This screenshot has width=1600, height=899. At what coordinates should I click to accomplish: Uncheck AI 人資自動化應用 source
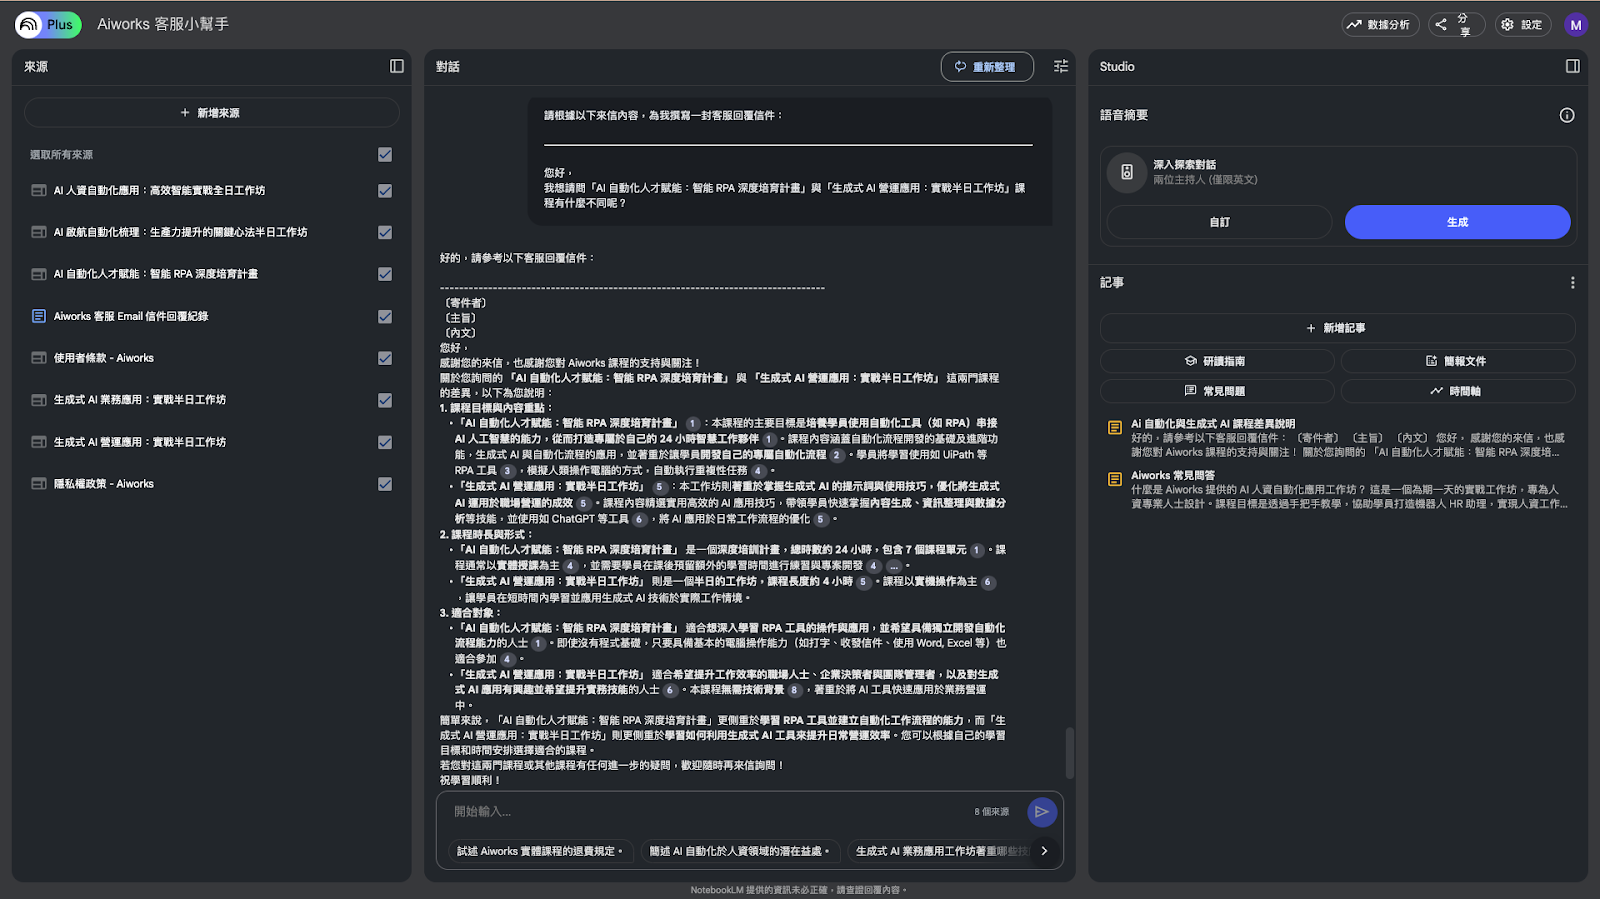tap(385, 191)
